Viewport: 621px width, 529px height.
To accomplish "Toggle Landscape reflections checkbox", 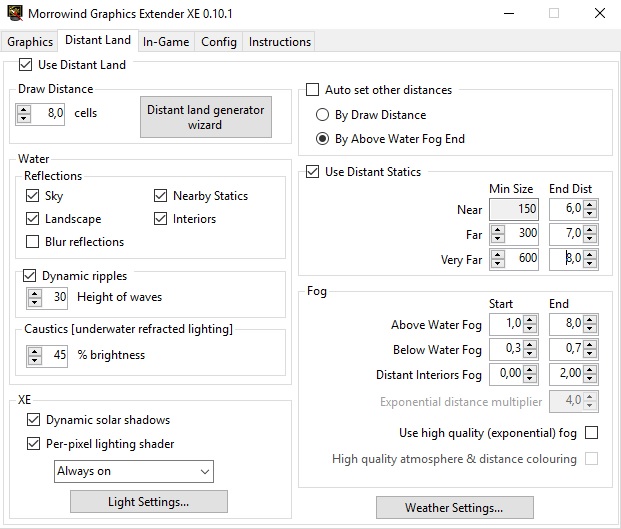I will 32,219.
